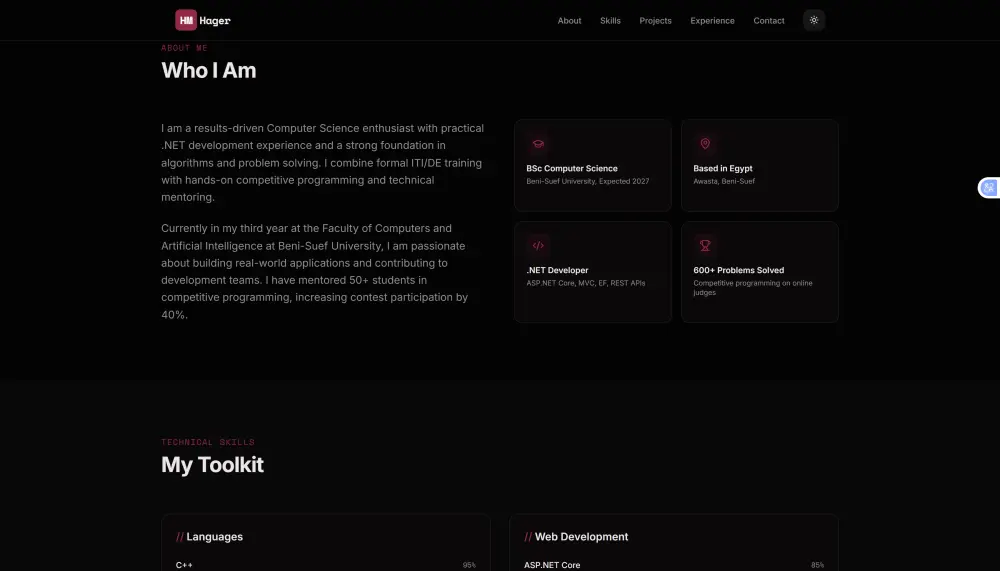Go to the About section

[569, 20]
